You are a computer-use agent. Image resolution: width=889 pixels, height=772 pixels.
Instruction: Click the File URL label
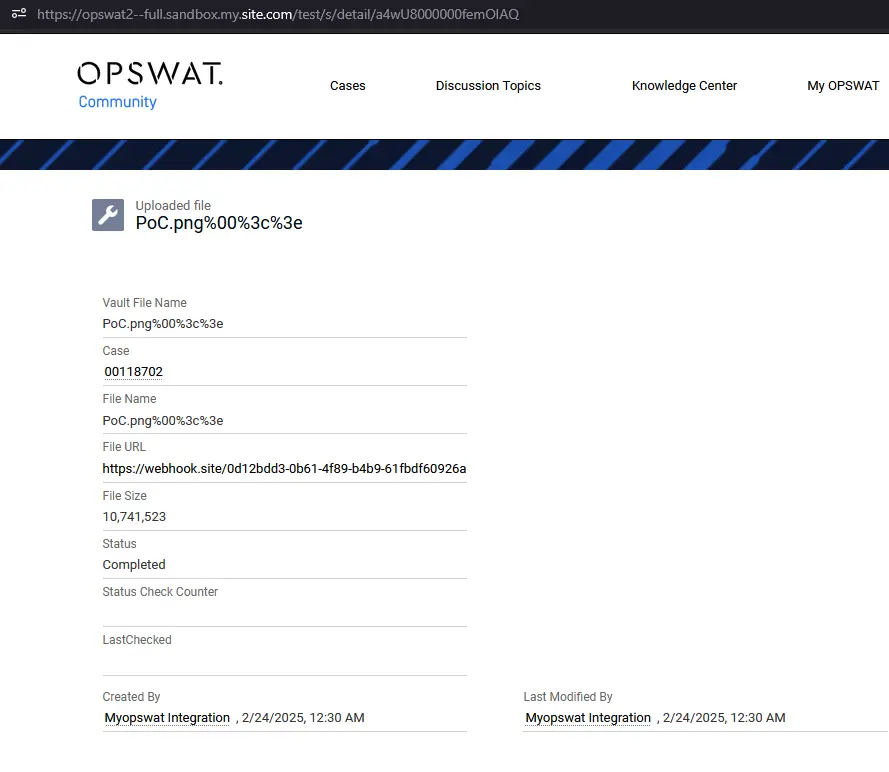point(124,447)
